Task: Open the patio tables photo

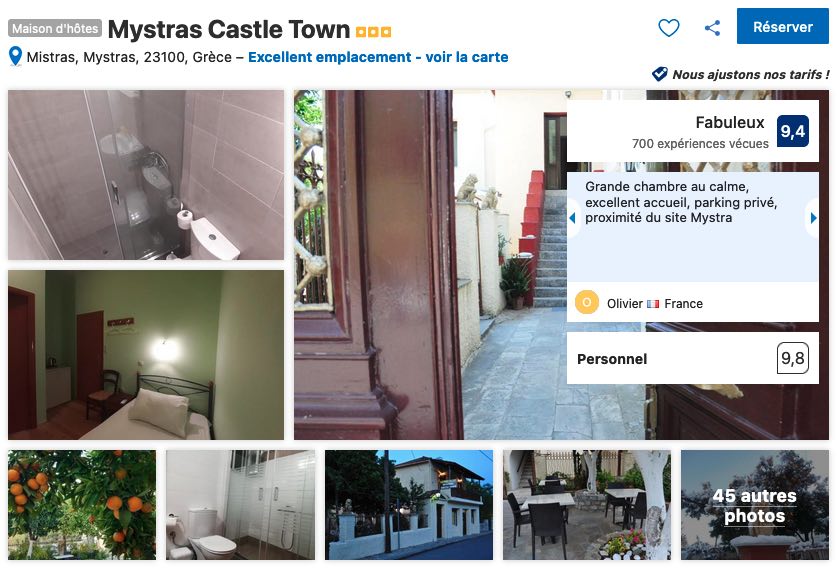Action: (587, 505)
